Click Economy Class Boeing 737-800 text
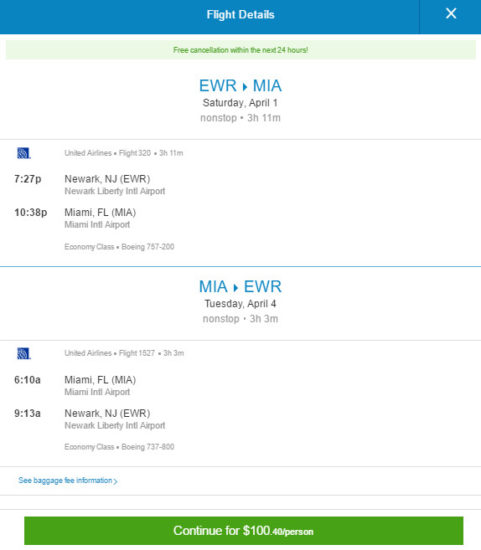 tap(119, 447)
